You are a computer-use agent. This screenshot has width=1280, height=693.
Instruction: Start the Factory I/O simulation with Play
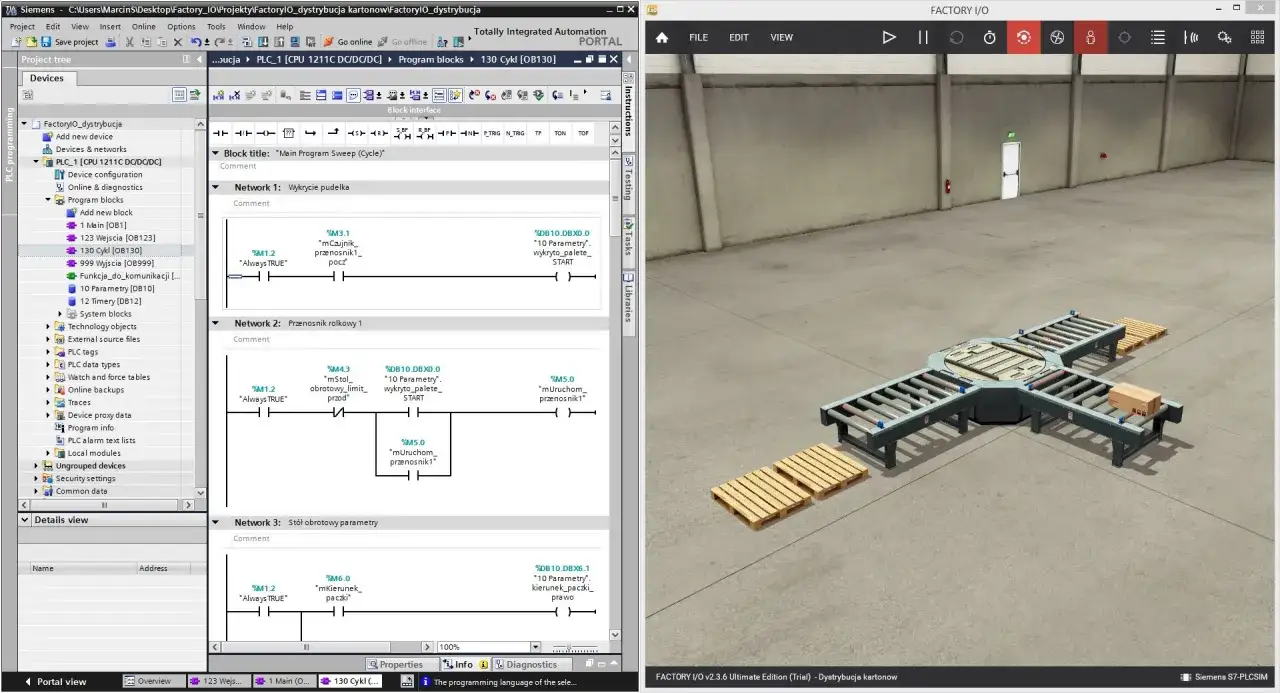click(889, 37)
